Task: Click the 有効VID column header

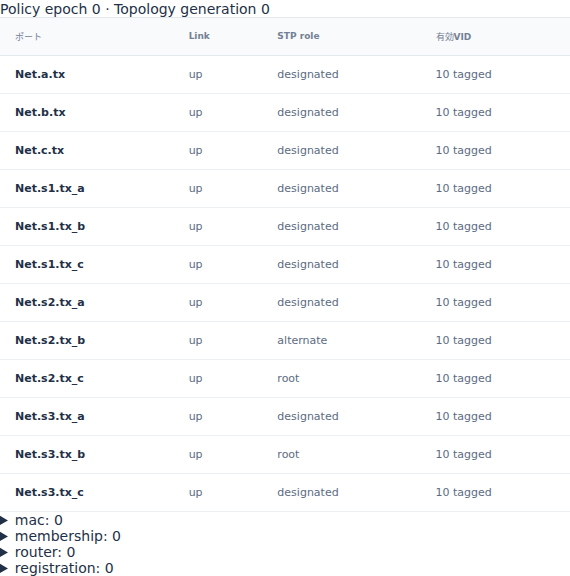Action: pyautogui.click(x=453, y=36)
